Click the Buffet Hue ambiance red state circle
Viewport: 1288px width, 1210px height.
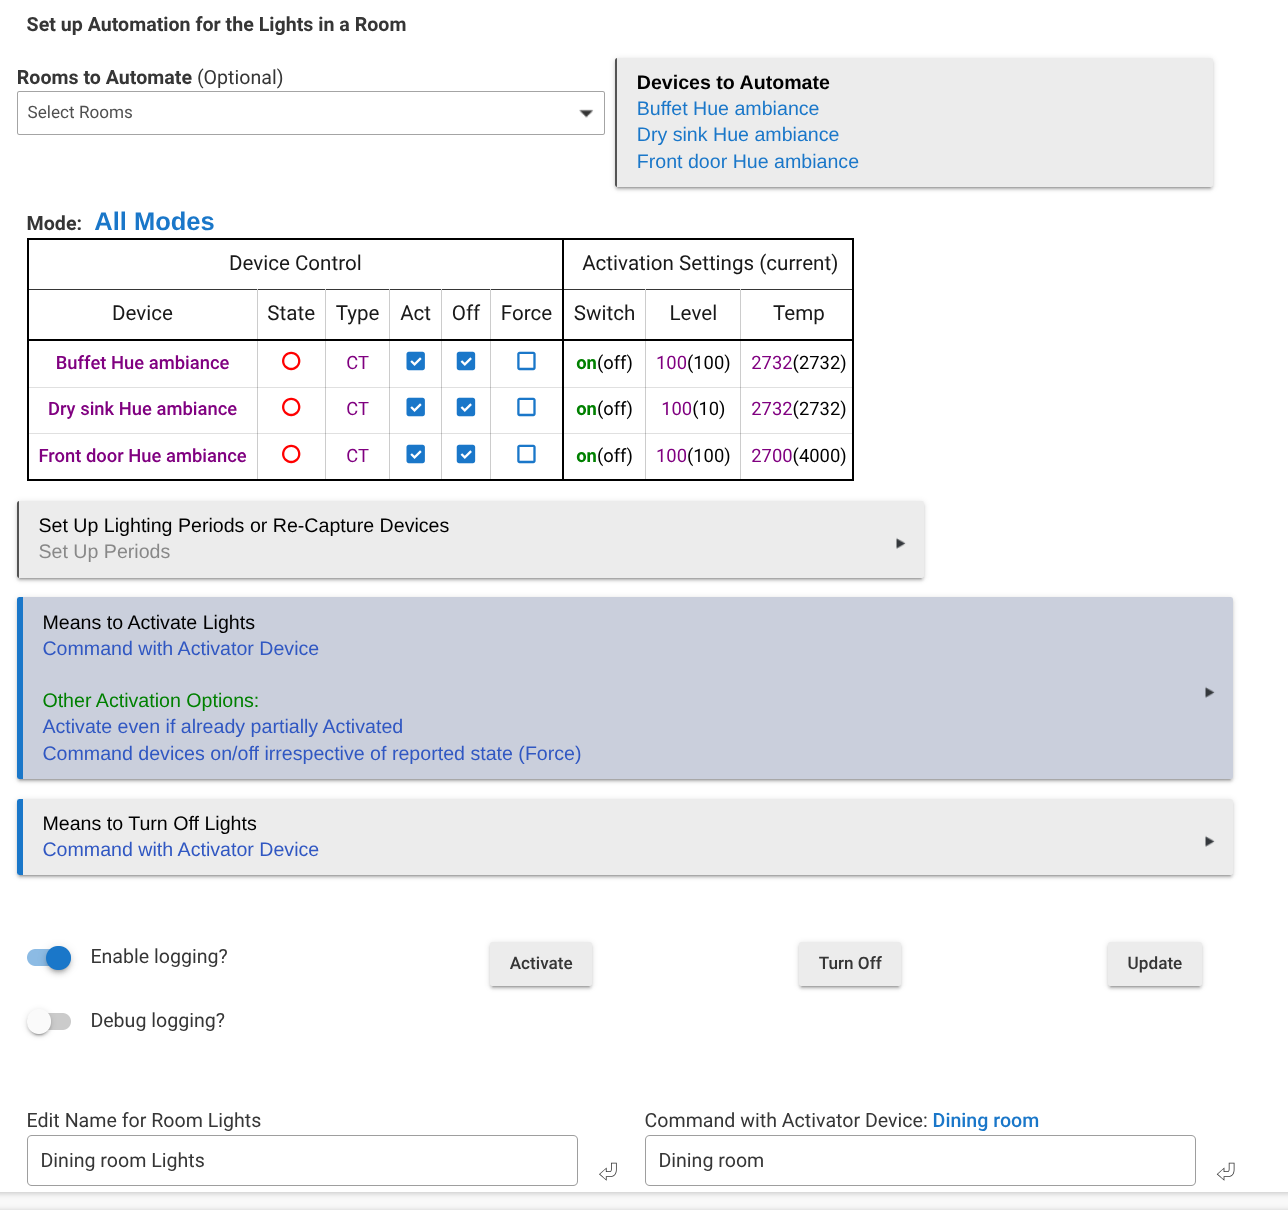291,361
